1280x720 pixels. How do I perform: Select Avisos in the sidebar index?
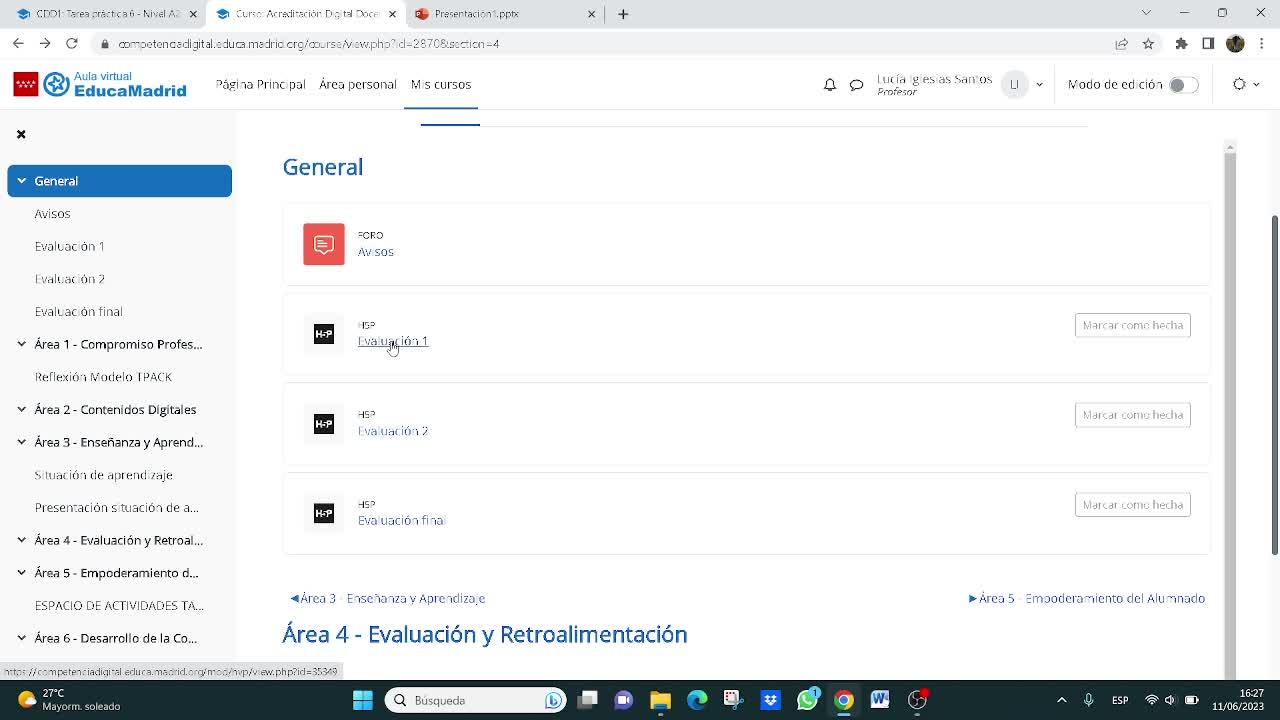pos(52,214)
